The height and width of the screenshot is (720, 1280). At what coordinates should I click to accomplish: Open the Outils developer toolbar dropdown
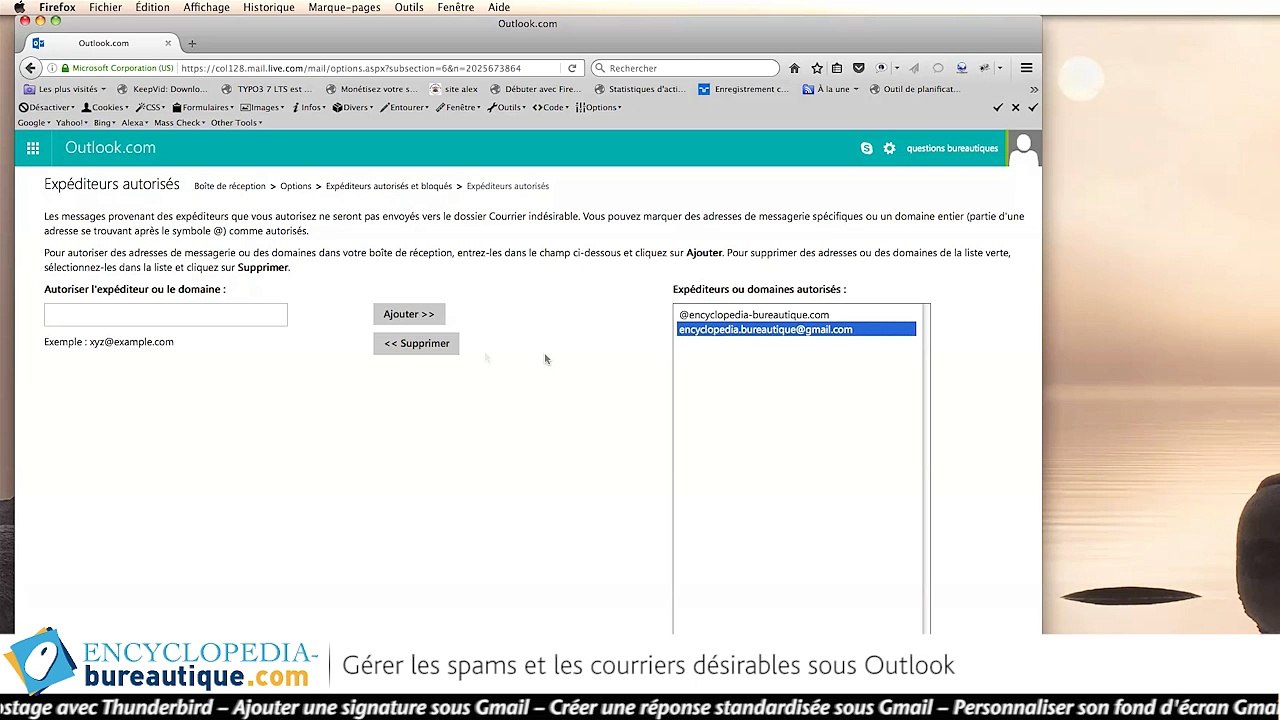click(x=507, y=107)
